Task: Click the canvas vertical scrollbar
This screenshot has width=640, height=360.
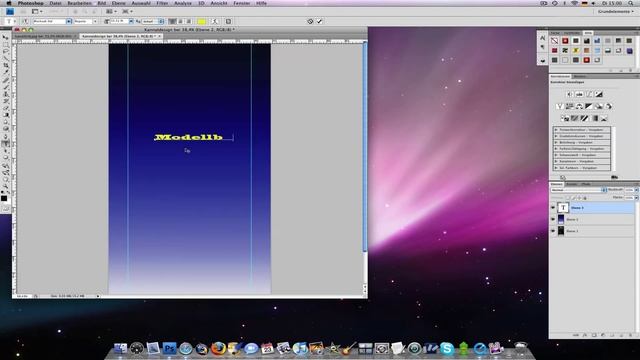Action: 364,147
